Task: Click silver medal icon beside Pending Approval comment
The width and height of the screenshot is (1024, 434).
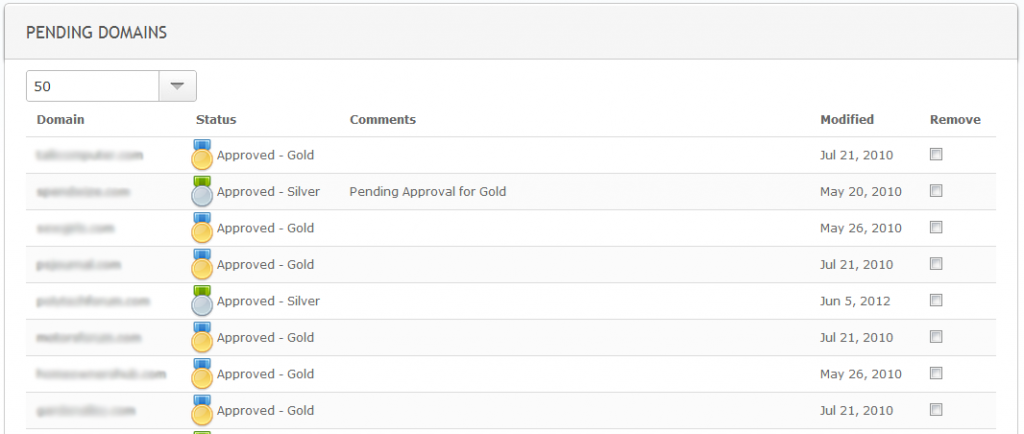Action: click(203, 191)
